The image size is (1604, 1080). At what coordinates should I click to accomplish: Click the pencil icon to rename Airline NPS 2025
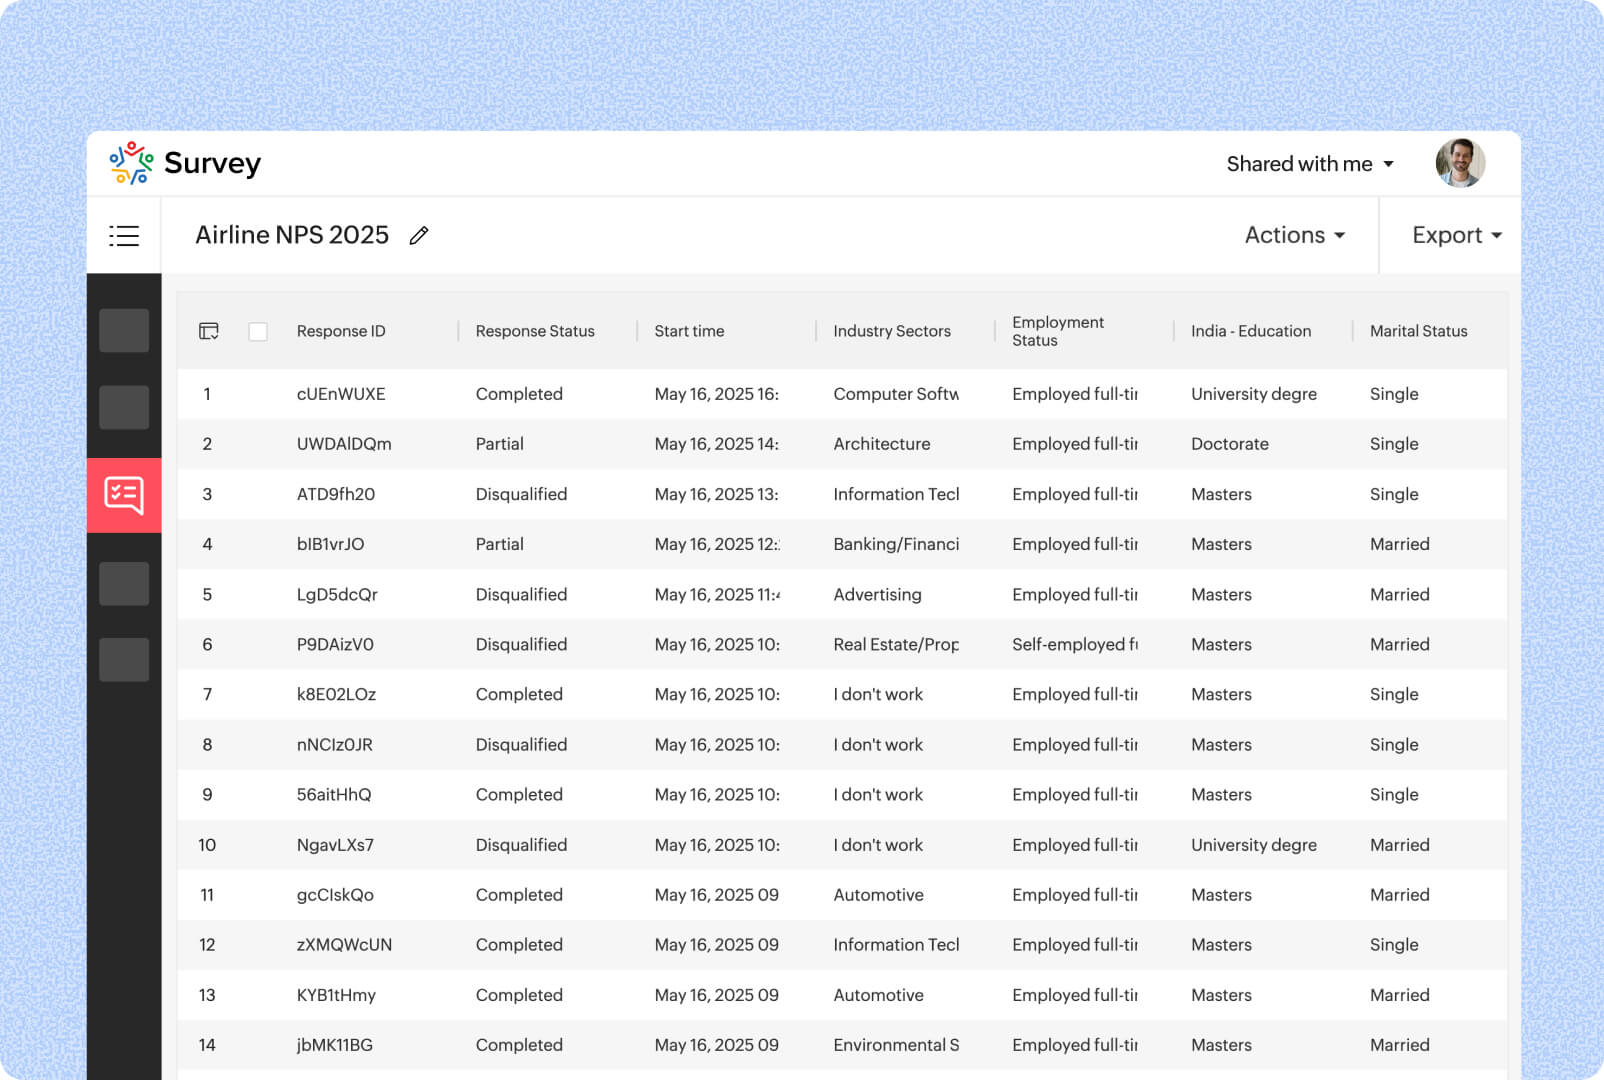coord(418,235)
